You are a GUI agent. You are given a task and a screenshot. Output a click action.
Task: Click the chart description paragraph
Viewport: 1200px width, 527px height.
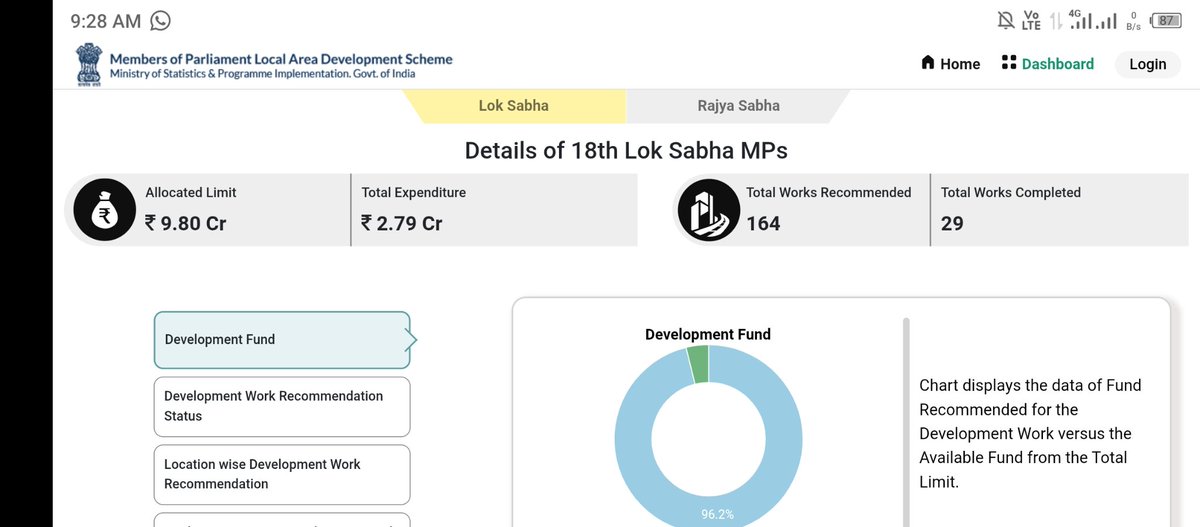[1030, 433]
